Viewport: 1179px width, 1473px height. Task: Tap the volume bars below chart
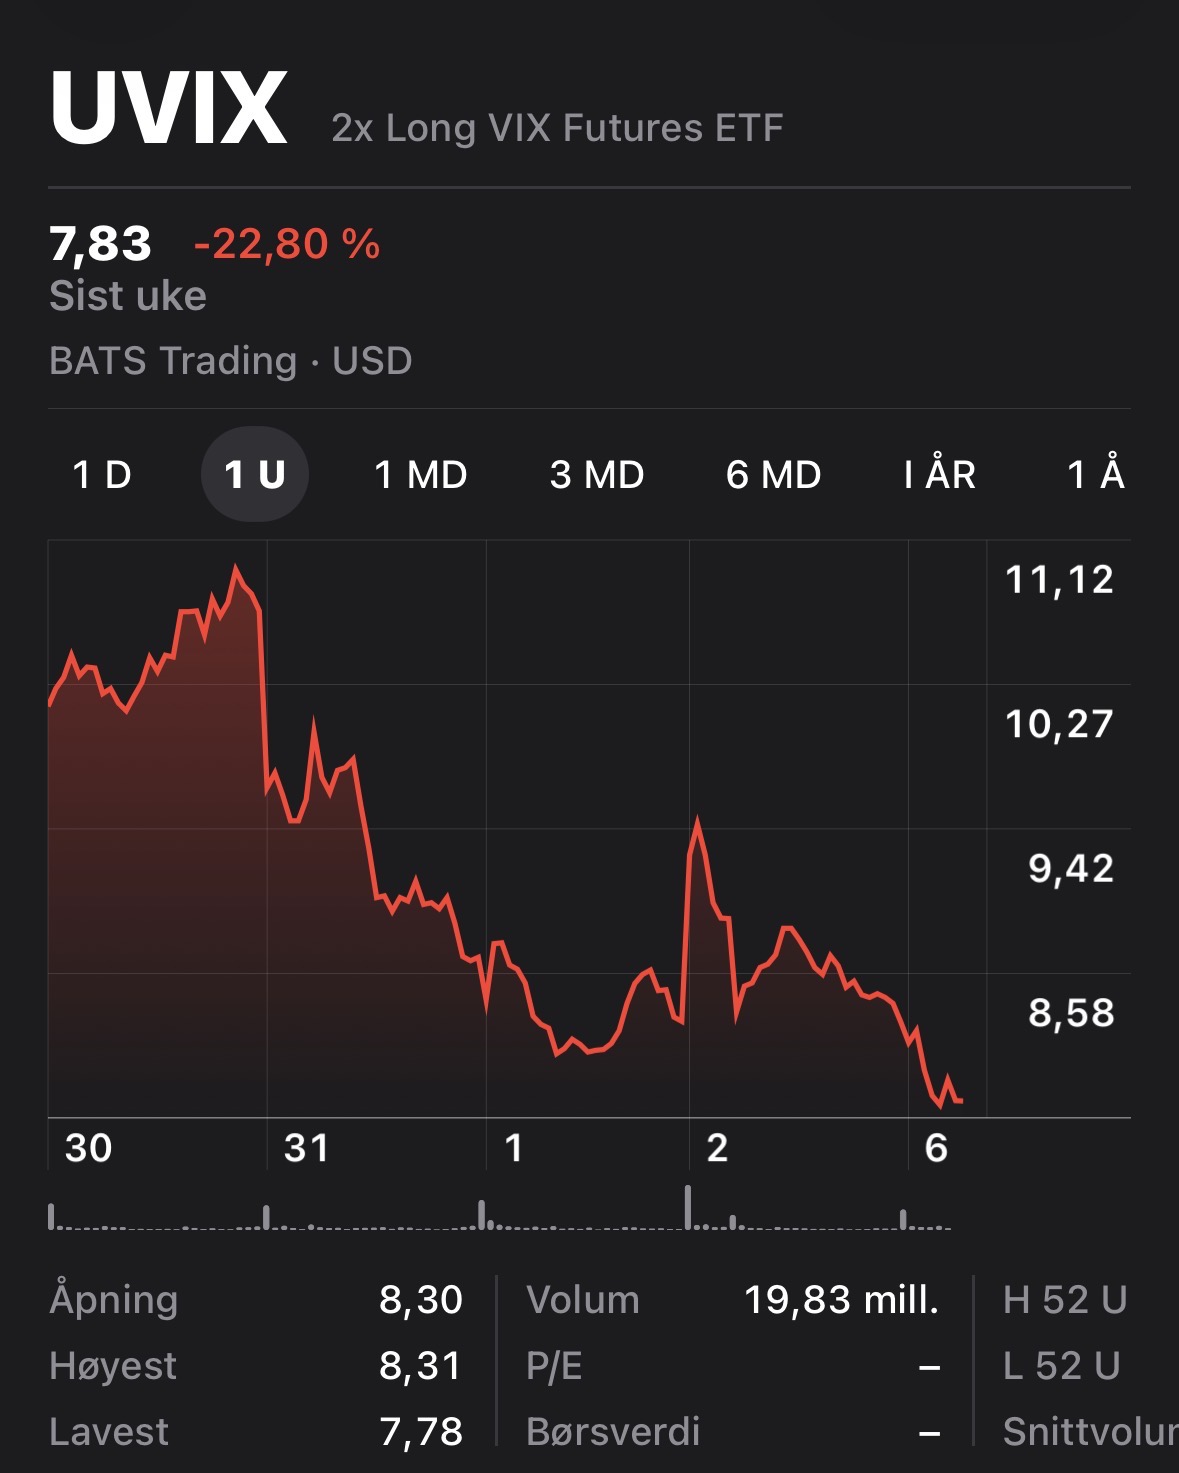click(500, 1208)
